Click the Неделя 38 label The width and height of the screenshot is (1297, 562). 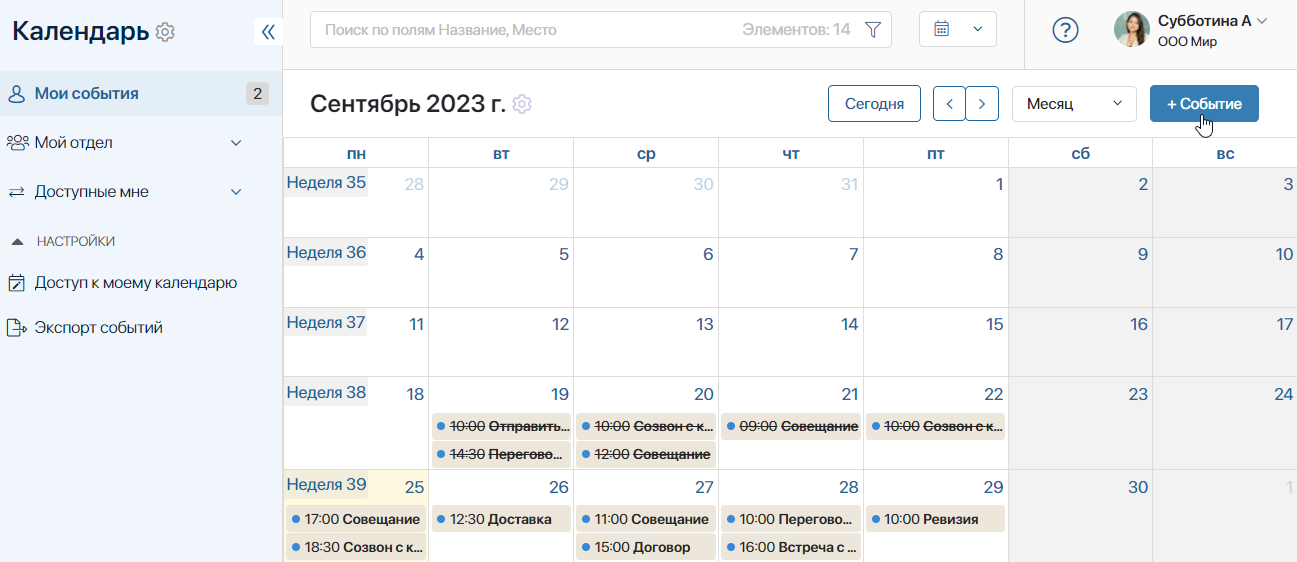(327, 392)
